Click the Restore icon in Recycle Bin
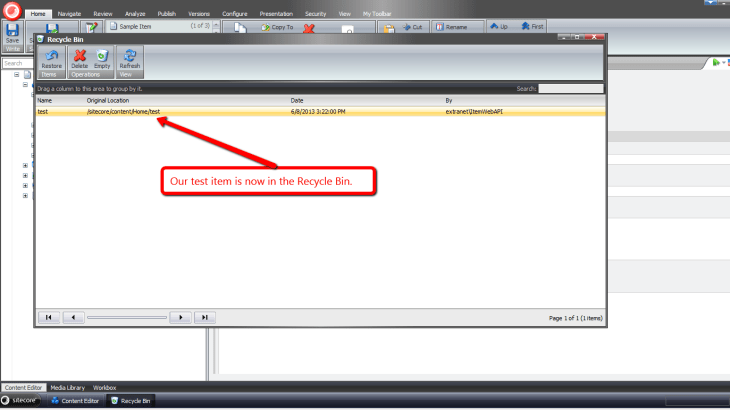730x410 pixels. (x=51, y=58)
